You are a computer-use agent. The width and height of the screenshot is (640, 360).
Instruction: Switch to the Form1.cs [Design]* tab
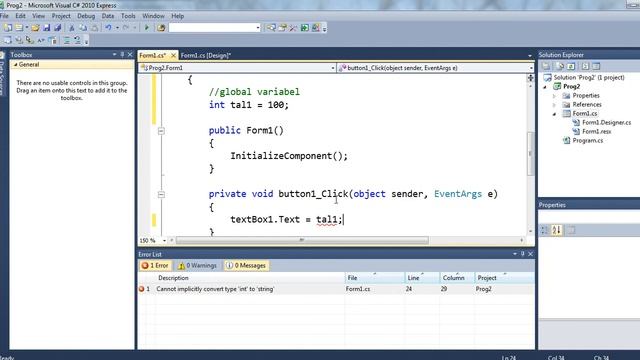pyautogui.click(x=206, y=55)
